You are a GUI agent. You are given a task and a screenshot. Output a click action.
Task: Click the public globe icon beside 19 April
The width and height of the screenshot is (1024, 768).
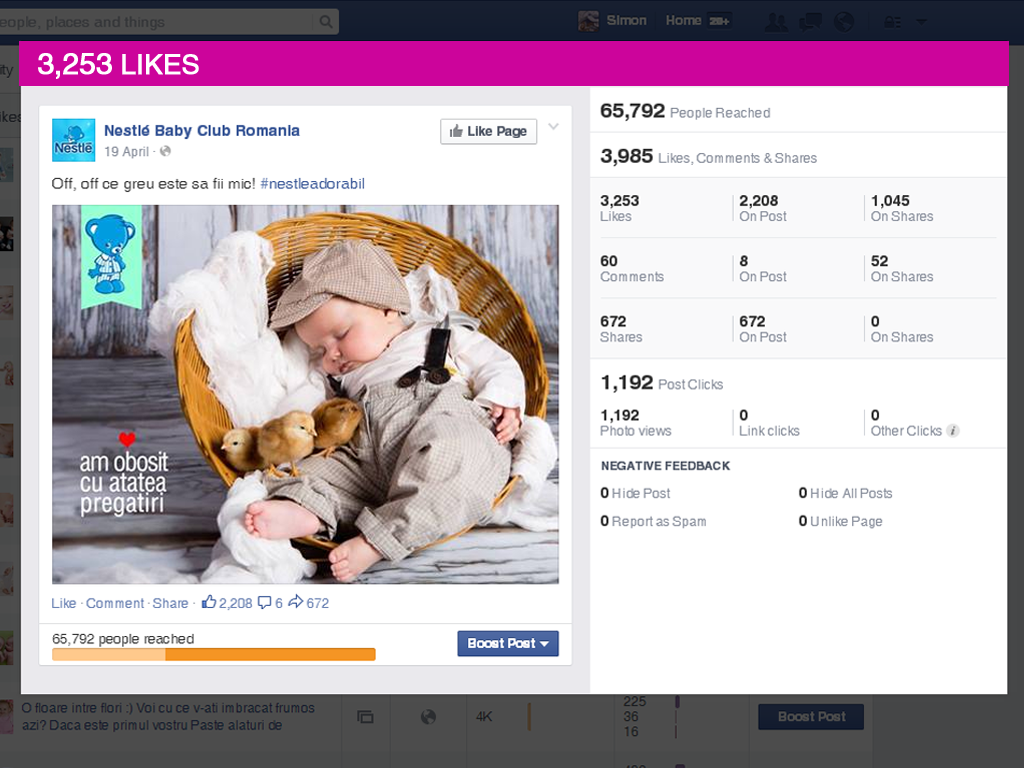coord(166,152)
